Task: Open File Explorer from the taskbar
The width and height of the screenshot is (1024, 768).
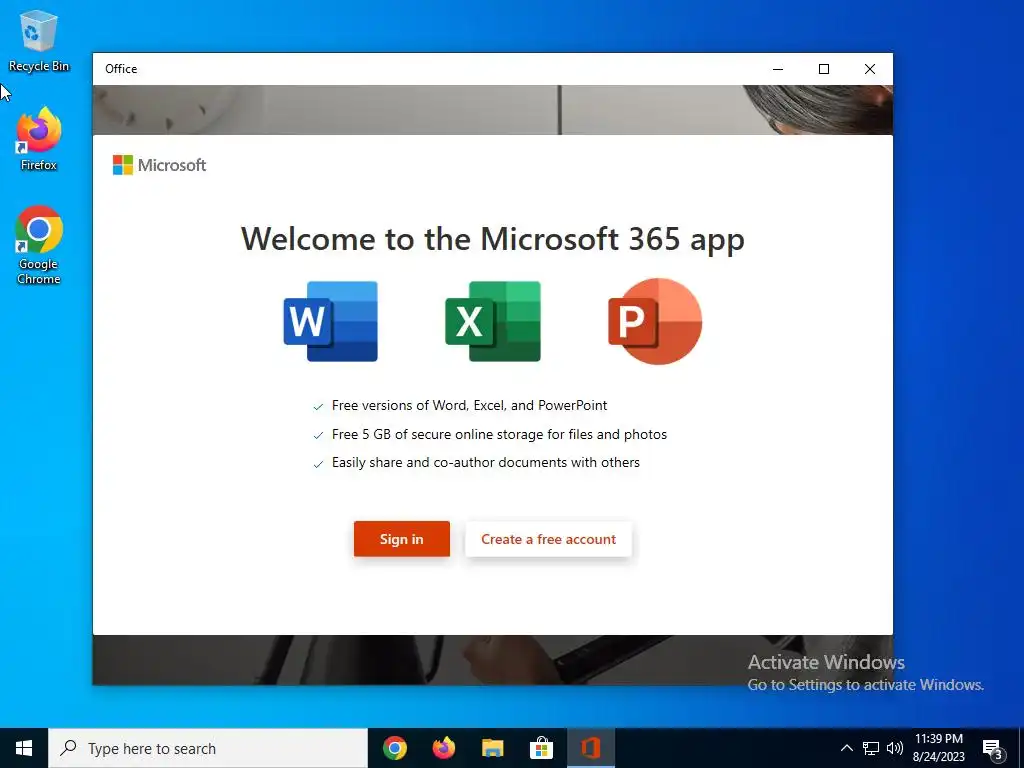Action: coord(492,748)
